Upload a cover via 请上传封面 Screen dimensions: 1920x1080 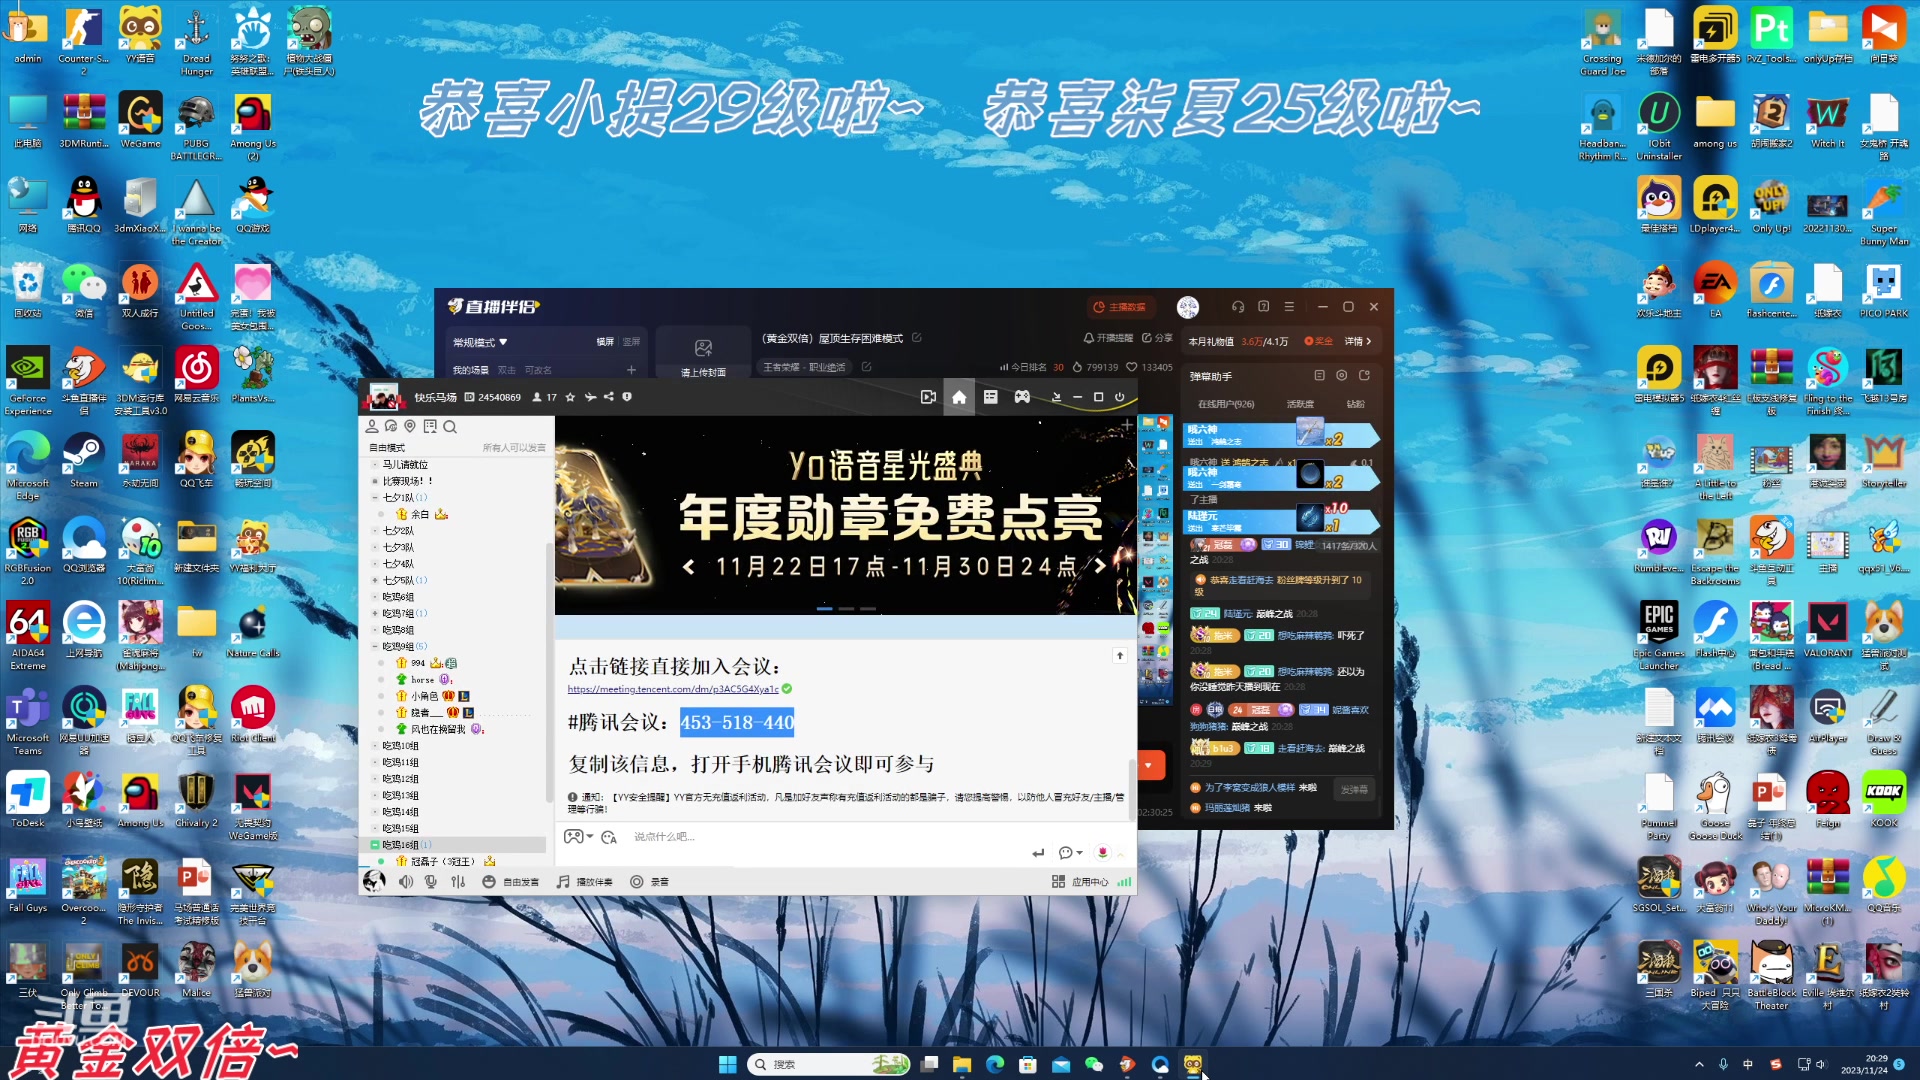(703, 355)
